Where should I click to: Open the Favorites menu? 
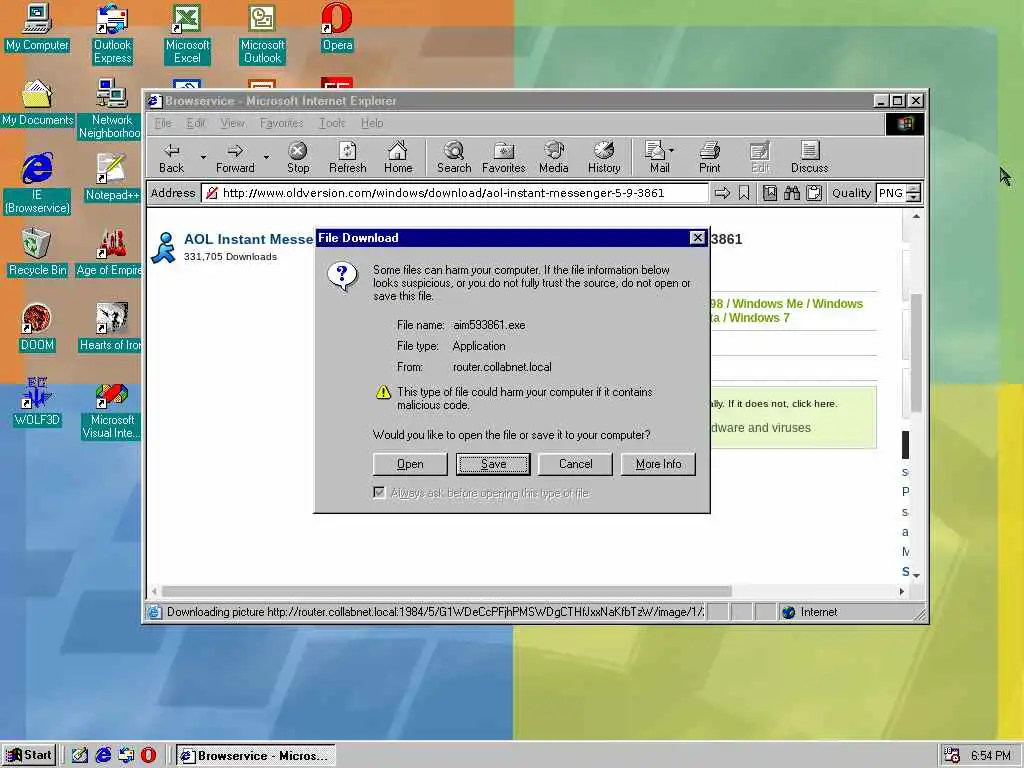[281, 123]
